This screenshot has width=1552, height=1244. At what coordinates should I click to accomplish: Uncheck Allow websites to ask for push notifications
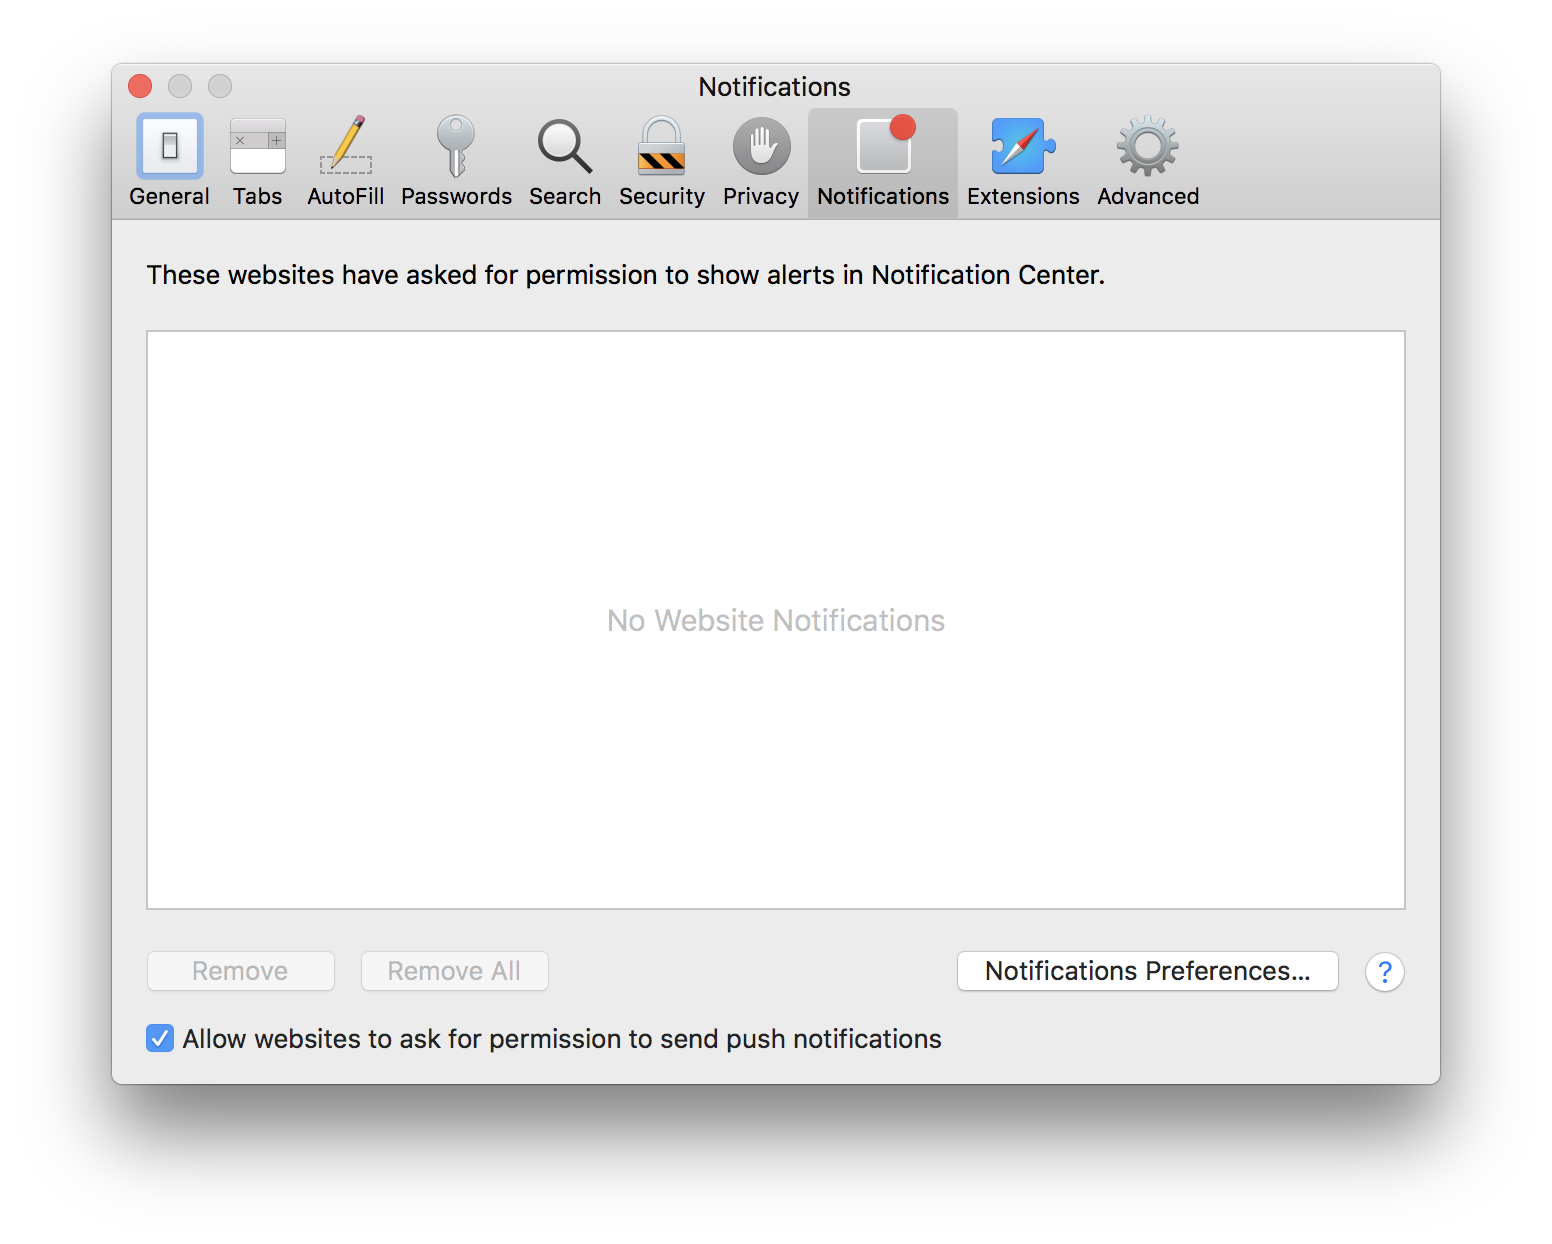click(160, 1039)
